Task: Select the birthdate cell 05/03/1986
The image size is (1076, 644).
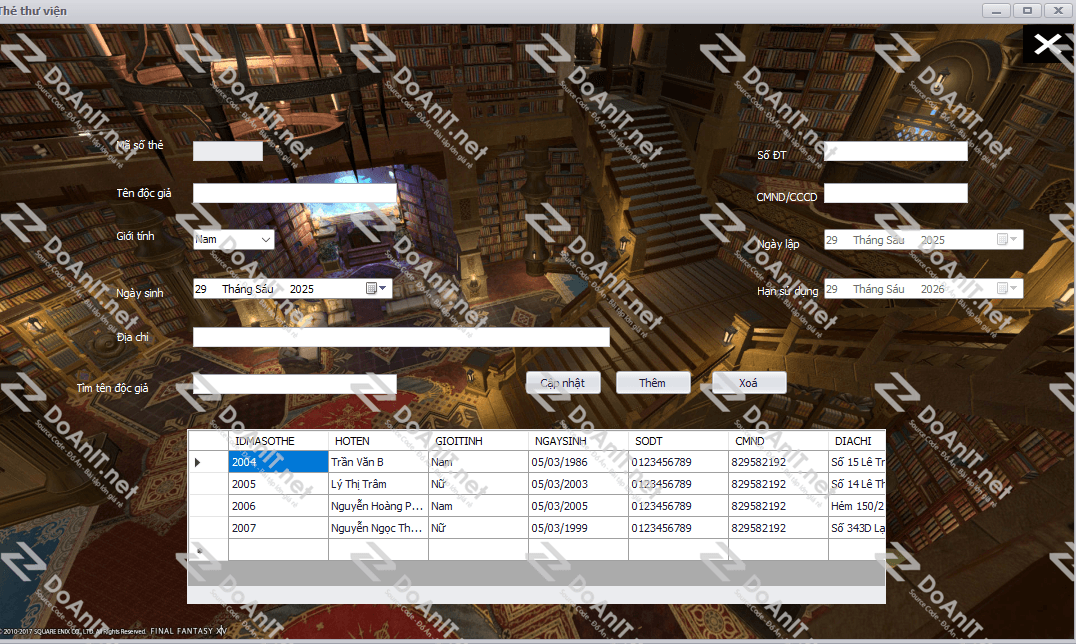Action: pyautogui.click(x=578, y=462)
